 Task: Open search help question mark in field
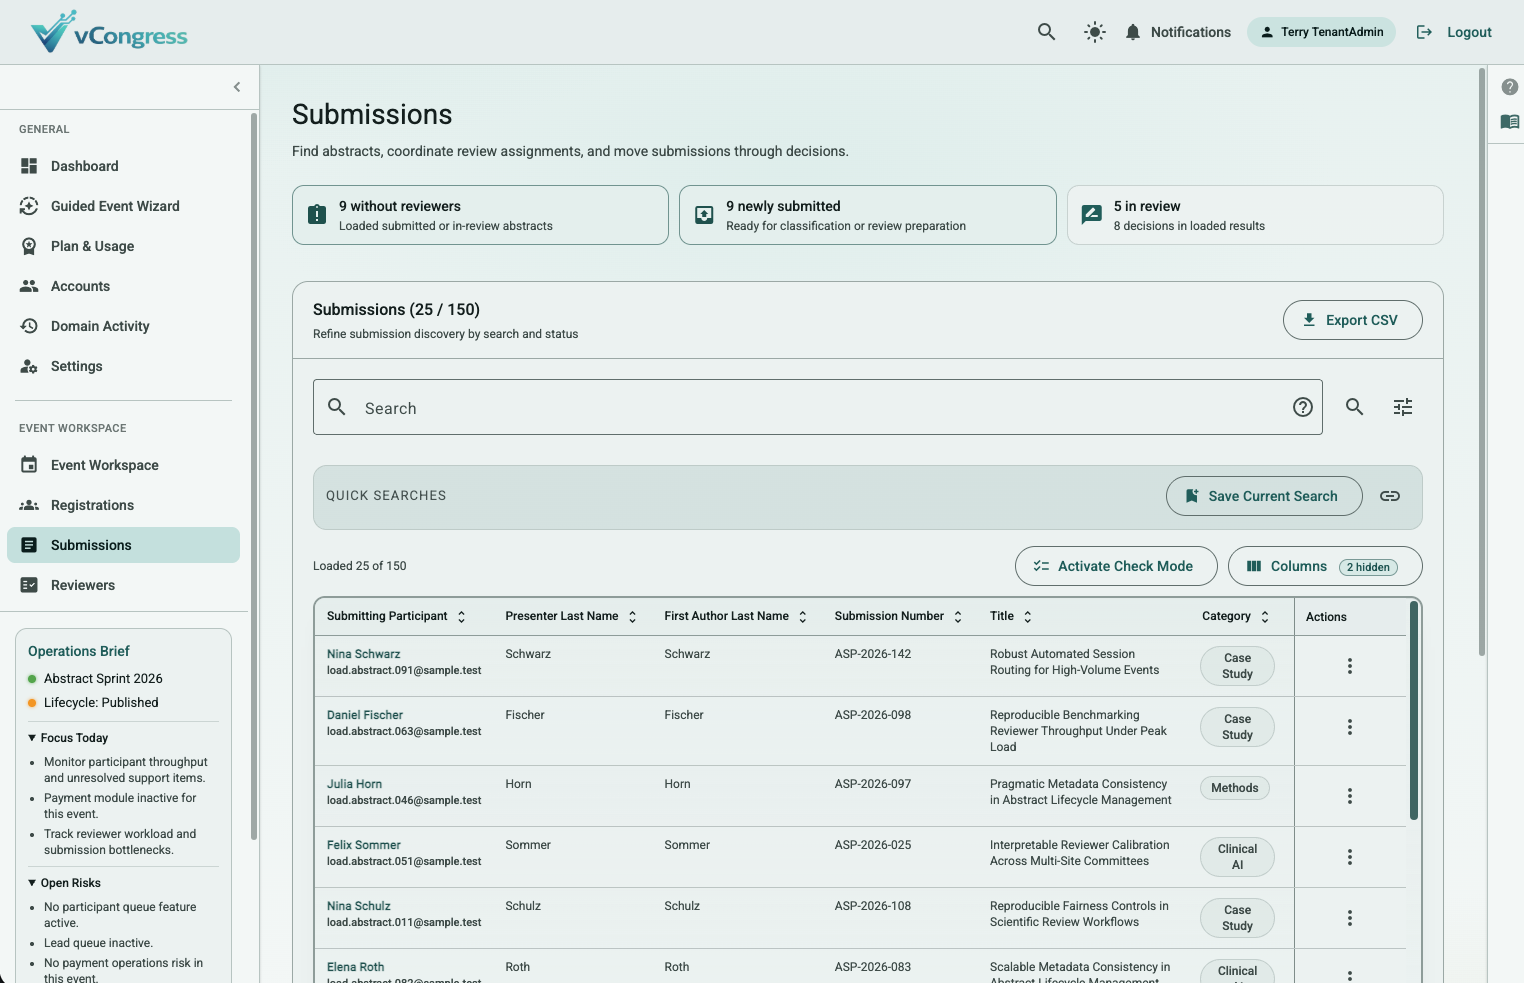(1302, 407)
